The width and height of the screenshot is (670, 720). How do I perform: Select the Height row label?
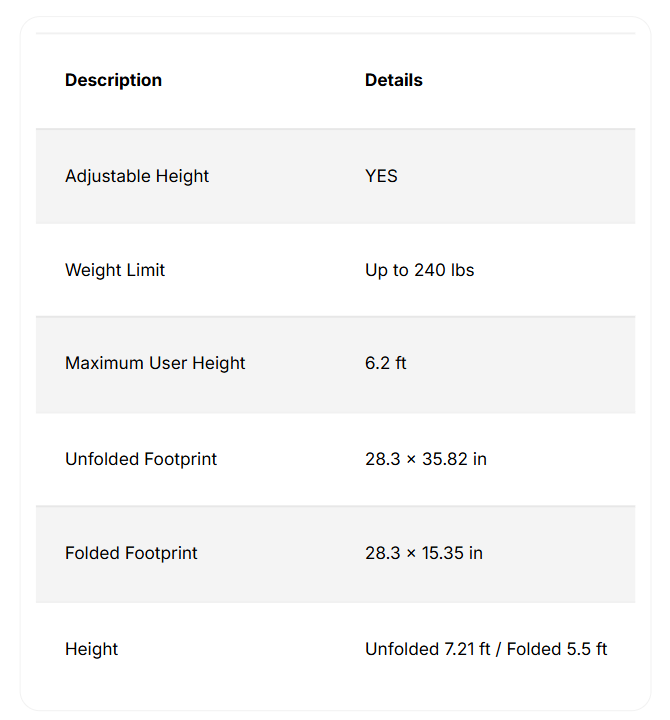pyautogui.click(x=92, y=649)
